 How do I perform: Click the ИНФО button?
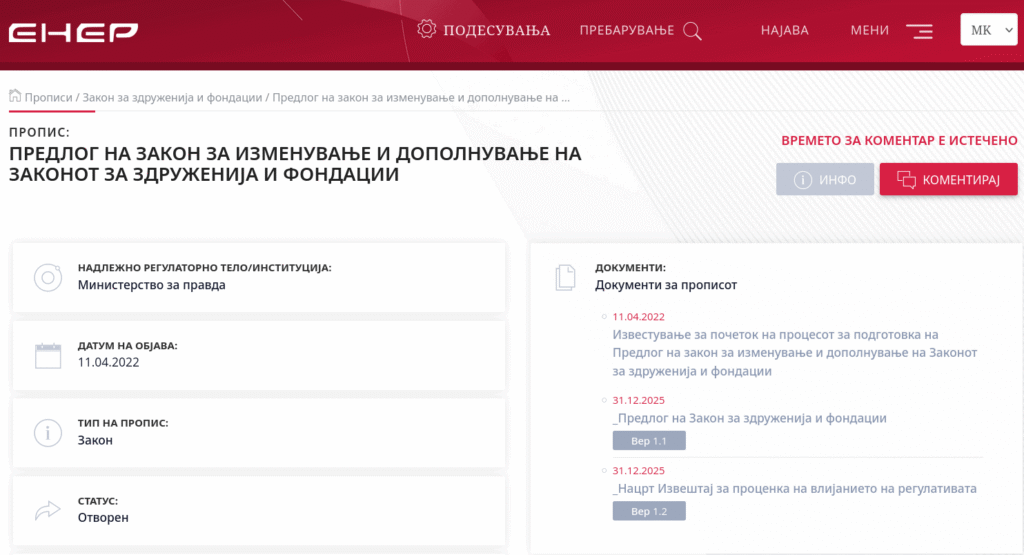click(825, 179)
